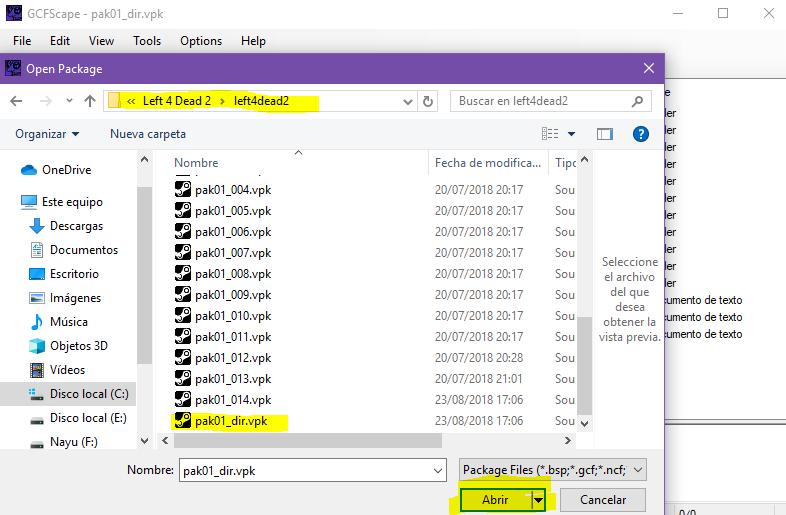Click the pak01_013.vpk file icon
This screenshot has width=786, height=515.
tap(183, 379)
